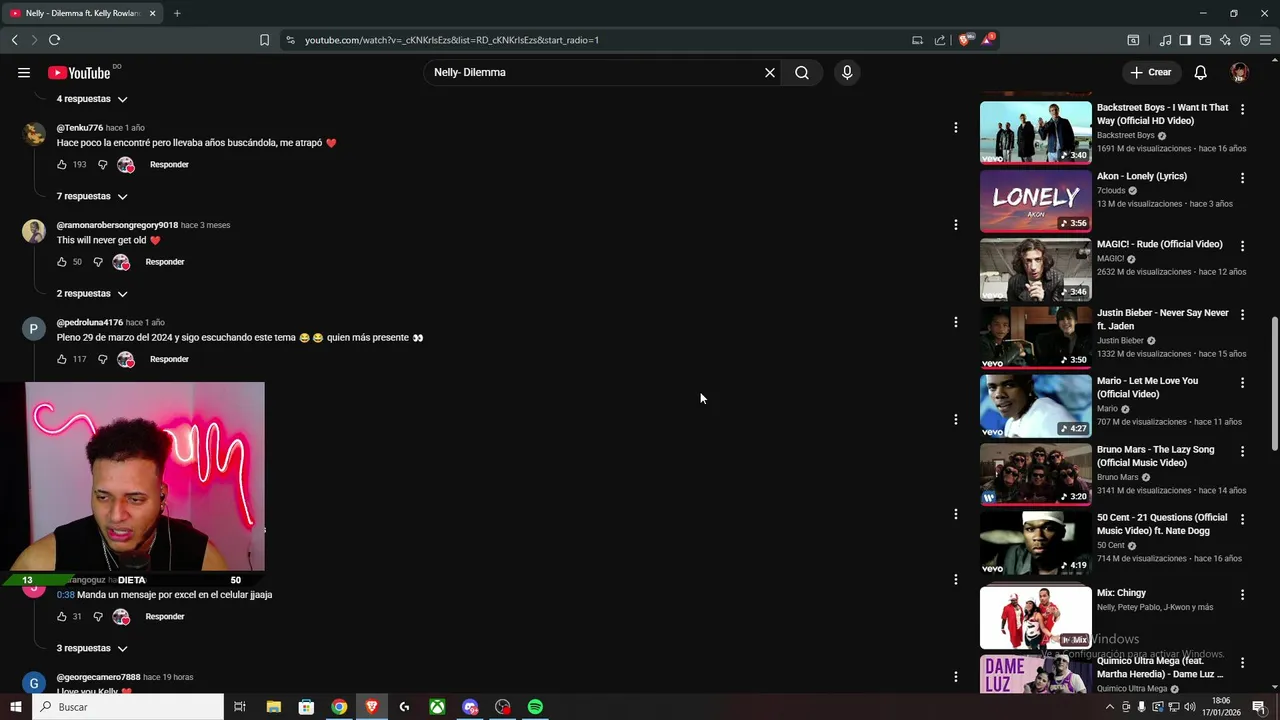Expand the 3 respuestas thread
Image resolution: width=1280 pixels, height=720 pixels.
(x=92, y=648)
